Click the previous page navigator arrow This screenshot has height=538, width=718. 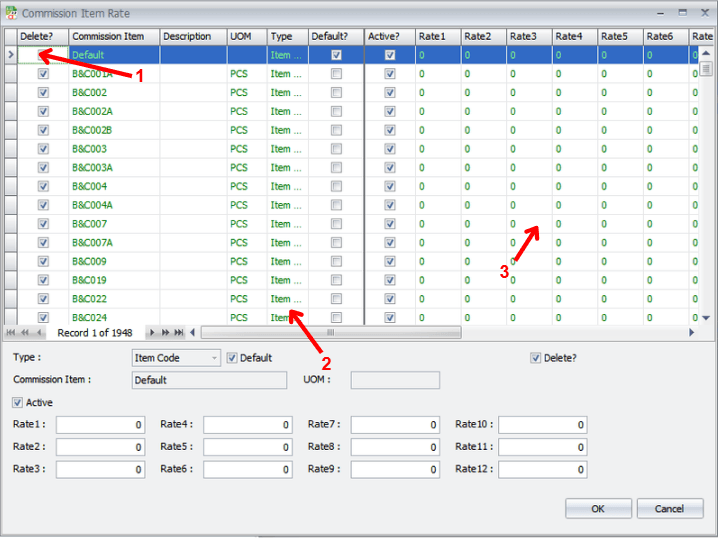tap(24, 332)
